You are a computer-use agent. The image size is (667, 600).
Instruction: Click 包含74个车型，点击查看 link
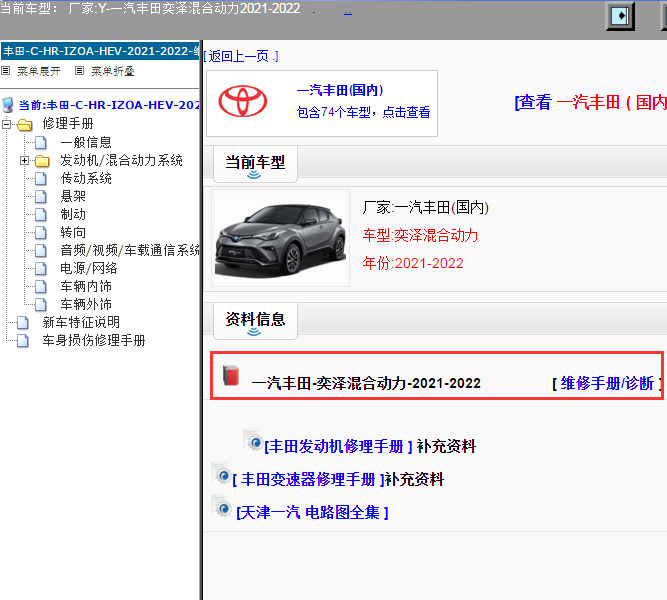pyautogui.click(x=363, y=112)
